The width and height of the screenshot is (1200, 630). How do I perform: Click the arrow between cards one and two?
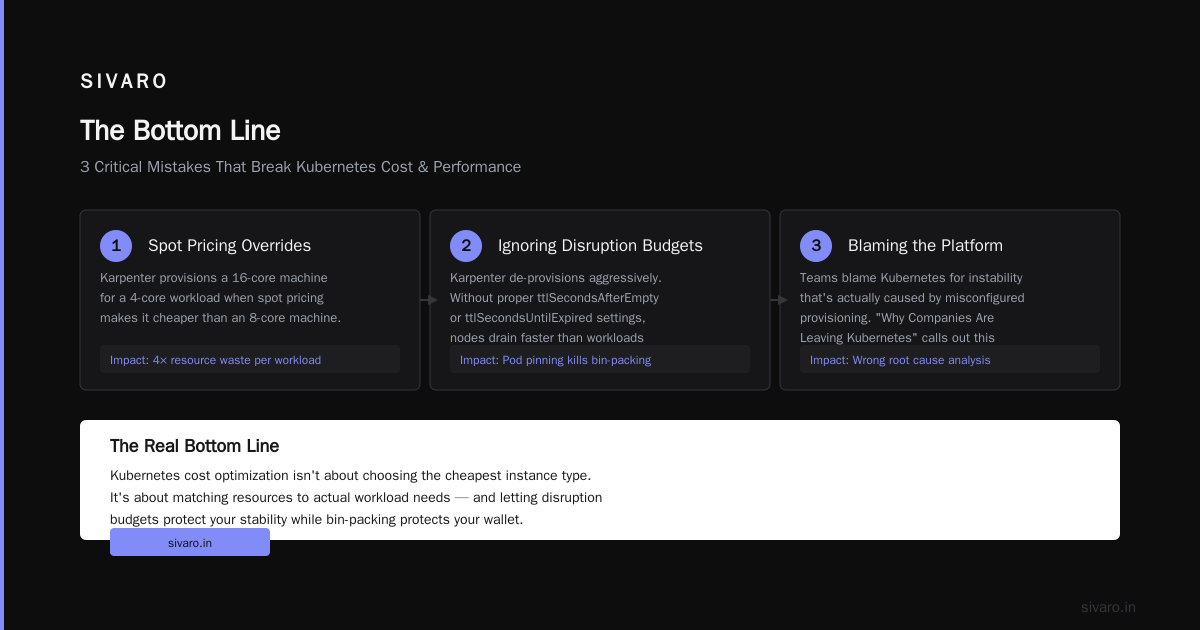(x=429, y=299)
